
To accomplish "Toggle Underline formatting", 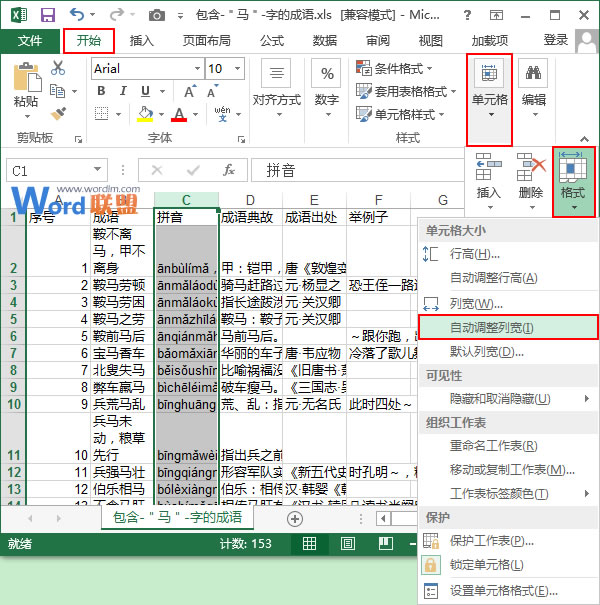I will click(145, 91).
